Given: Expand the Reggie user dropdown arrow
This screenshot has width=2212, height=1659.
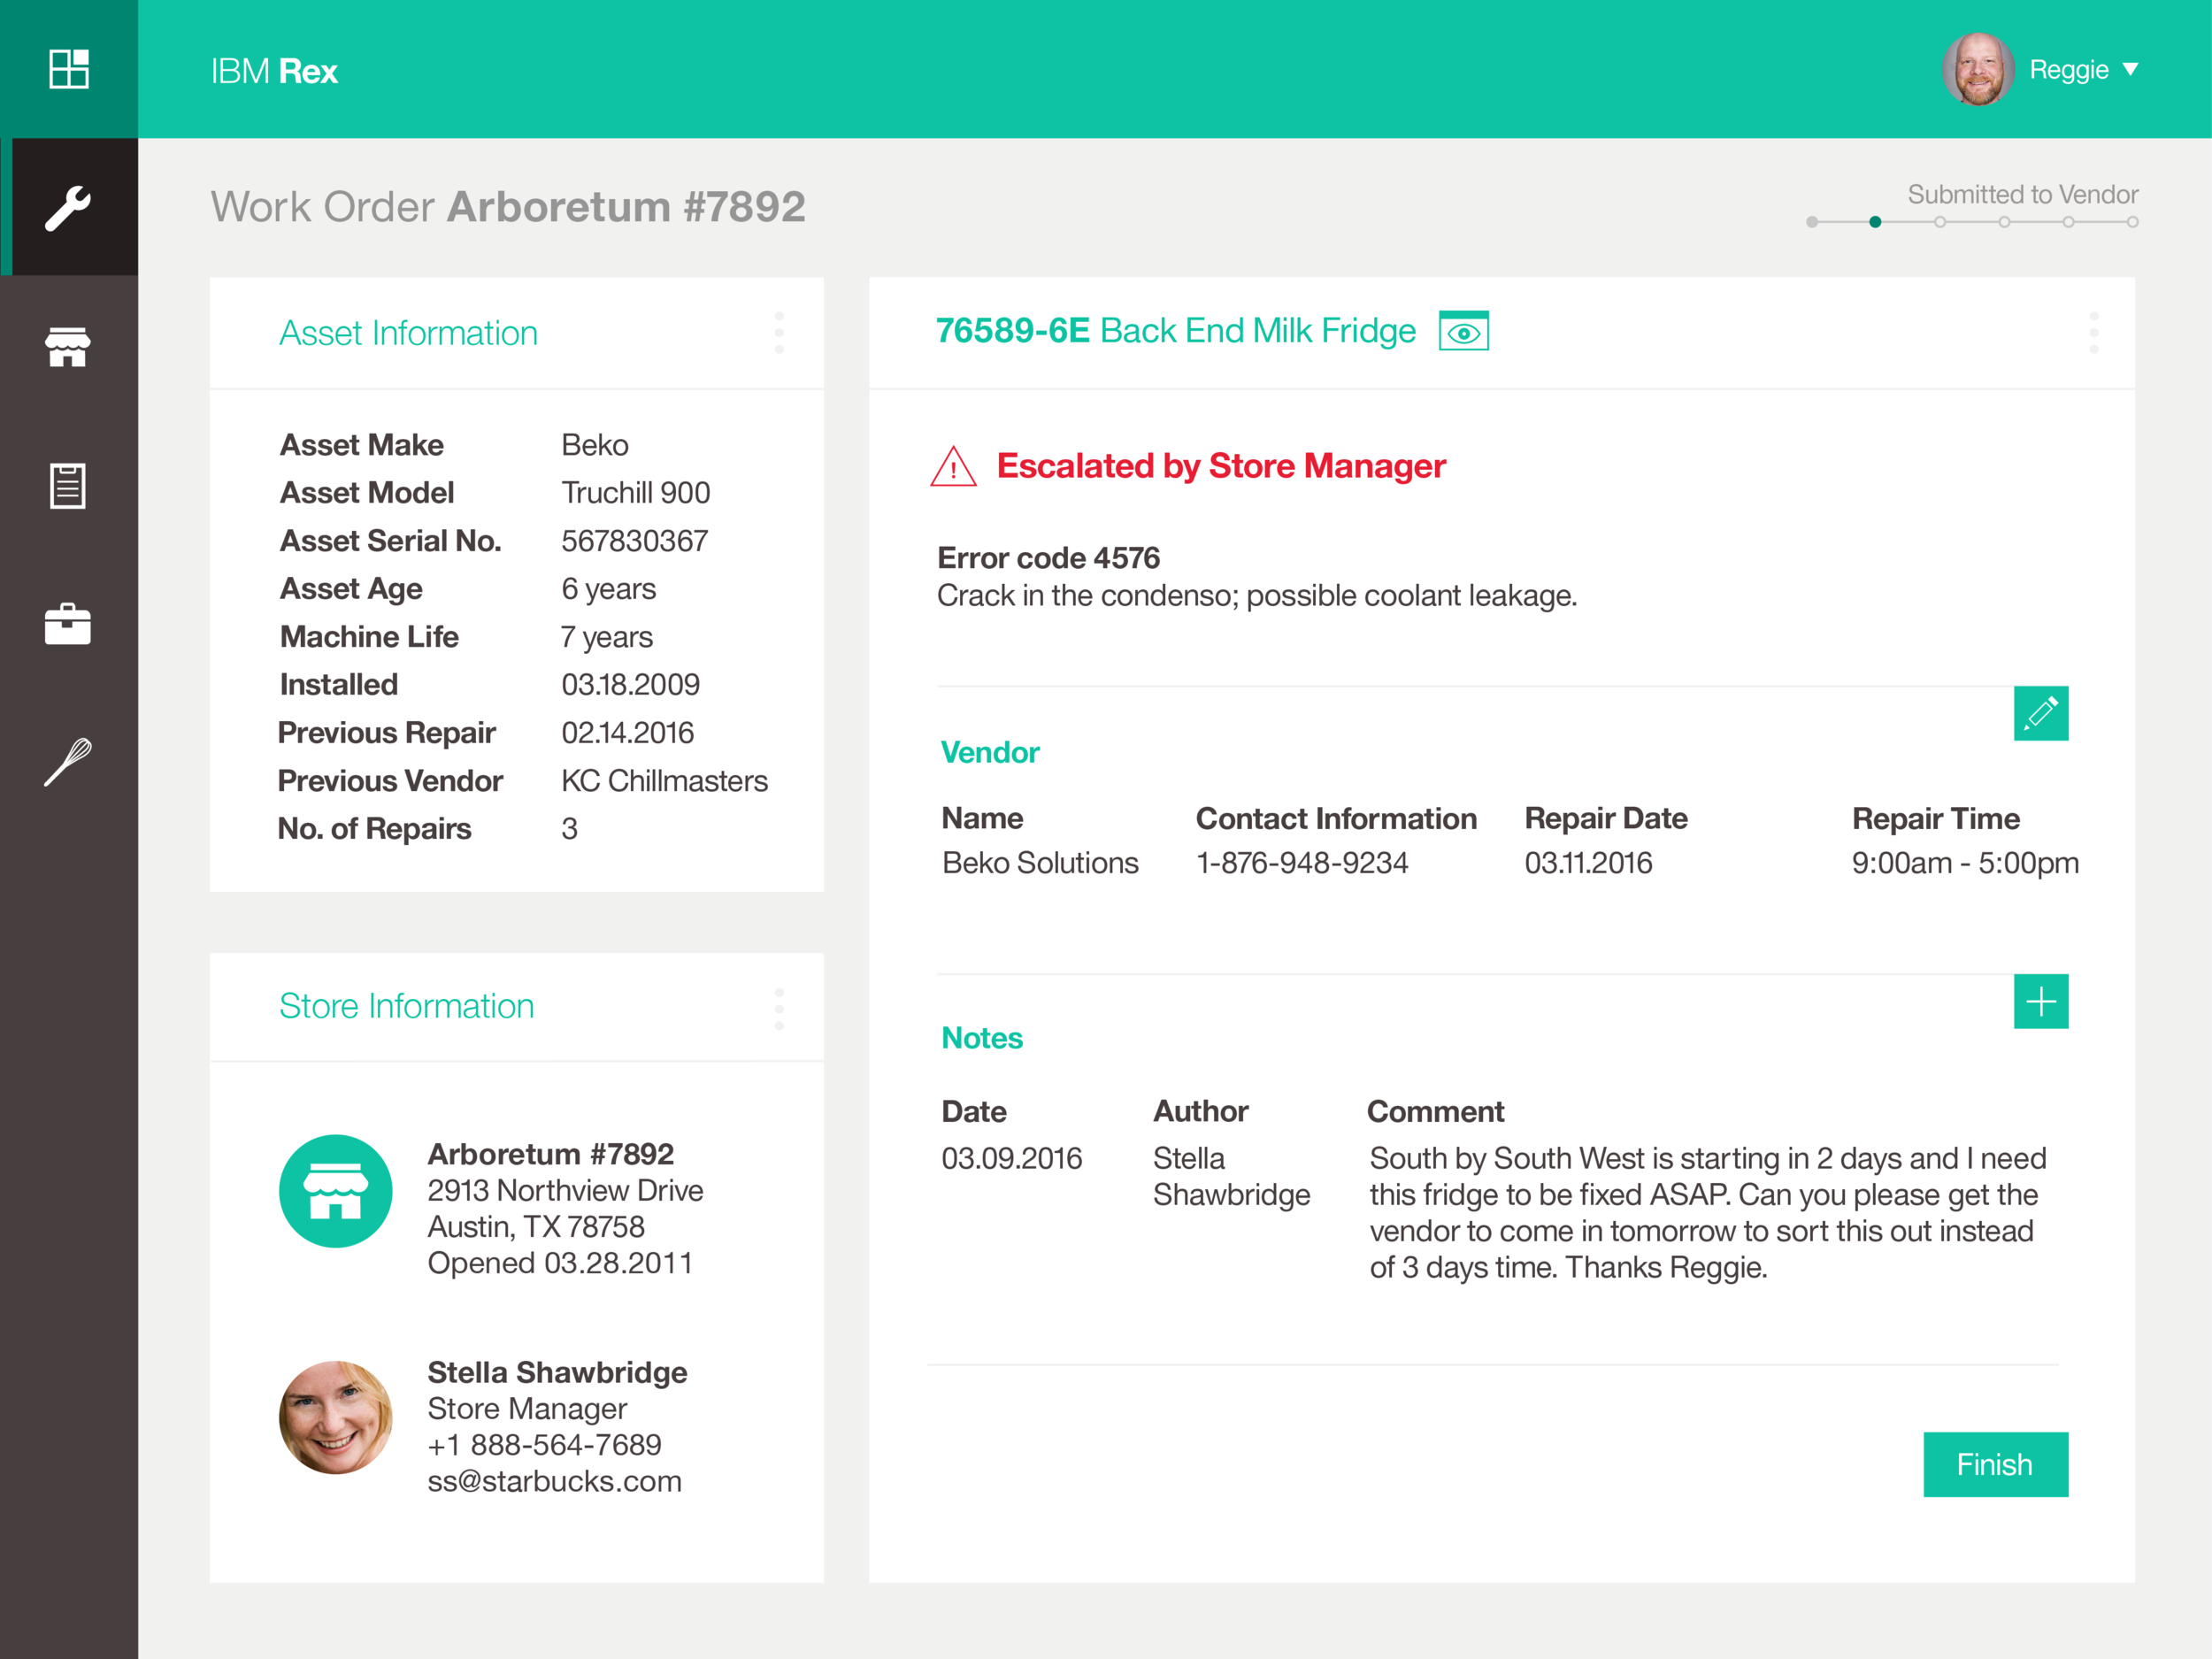Looking at the screenshot, I should click(2131, 69).
